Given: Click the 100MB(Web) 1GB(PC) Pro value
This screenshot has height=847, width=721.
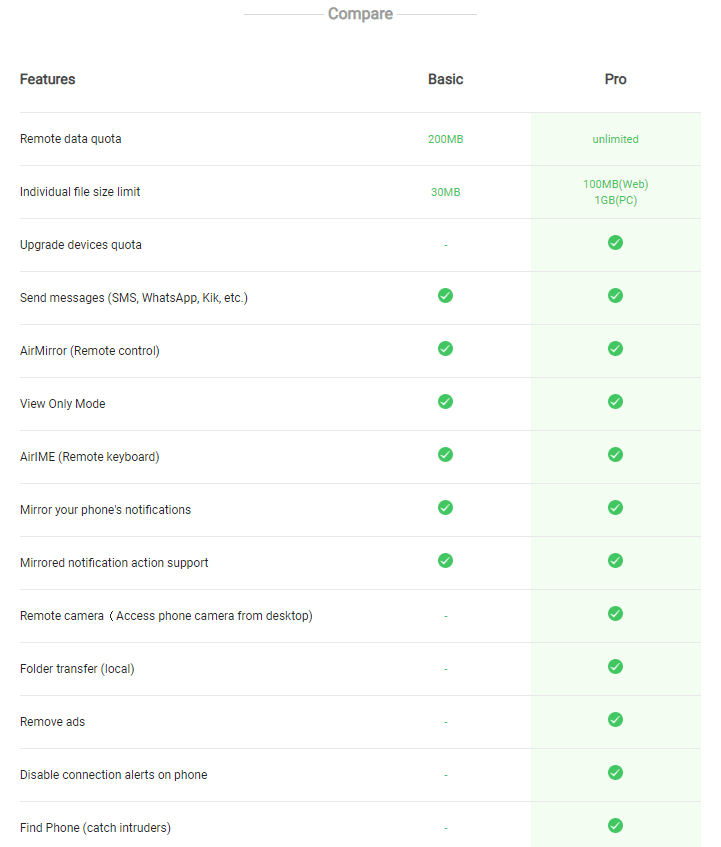Looking at the screenshot, I should (x=615, y=192).
